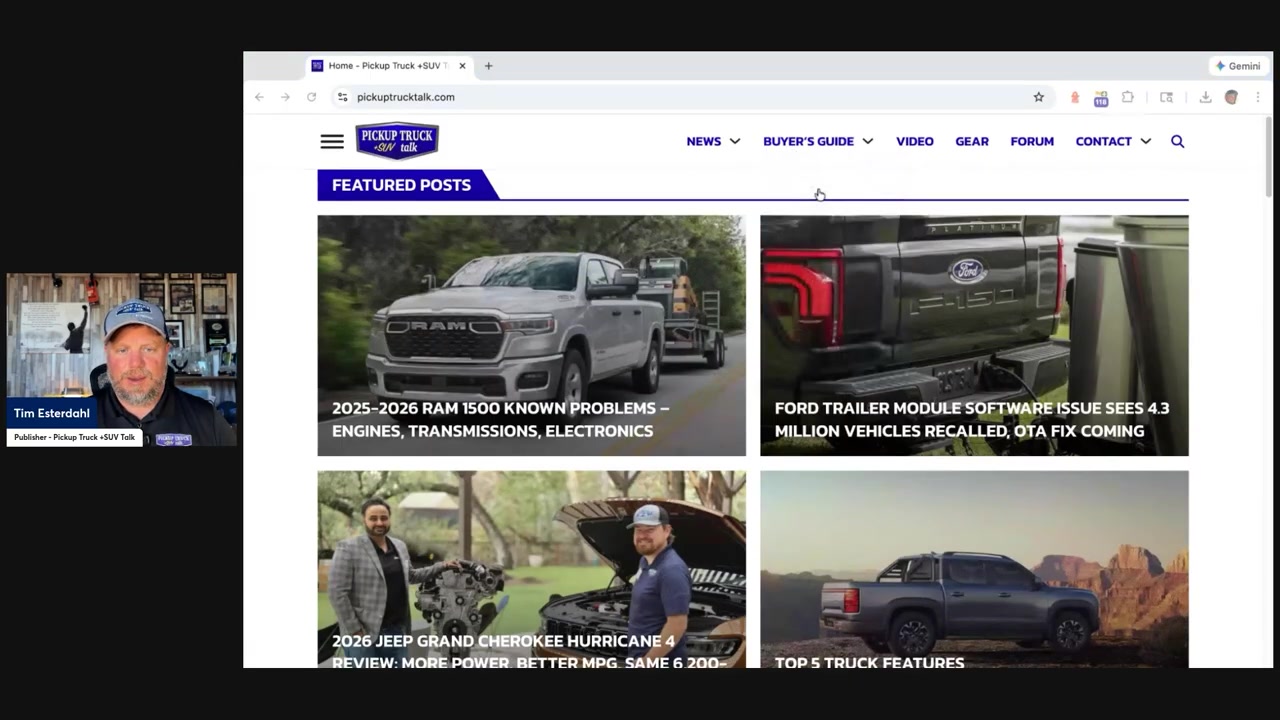Select the Home - Pickup Truck +SUV tab
The width and height of the screenshot is (1280, 720).
pyautogui.click(x=388, y=66)
